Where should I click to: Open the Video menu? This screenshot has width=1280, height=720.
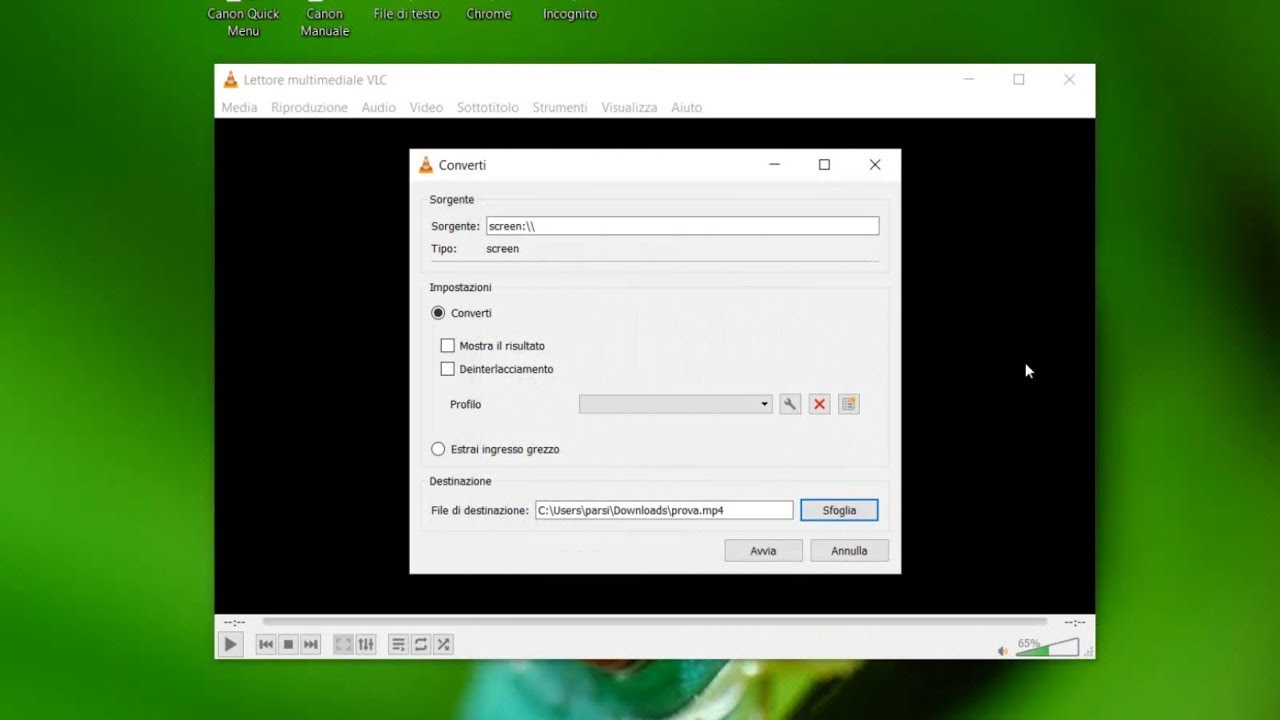tap(426, 107)
